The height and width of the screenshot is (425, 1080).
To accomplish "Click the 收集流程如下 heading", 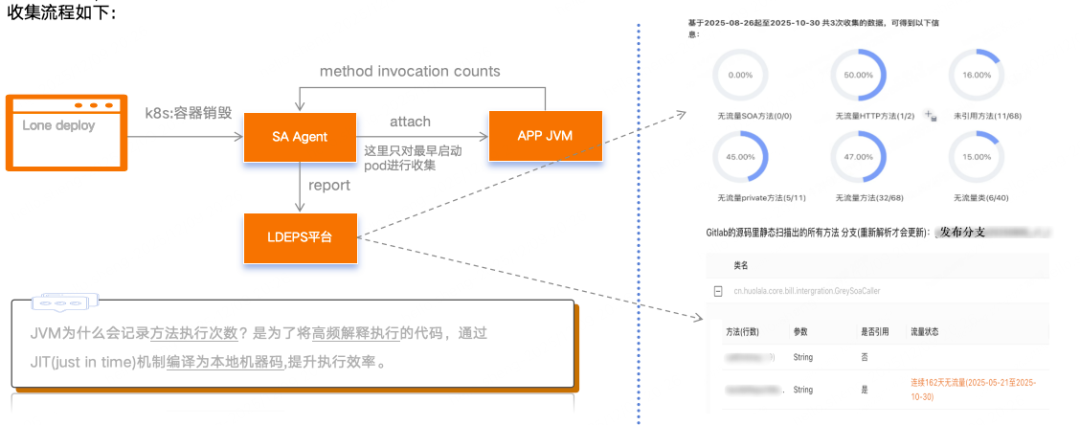I will pyautogui.click(x=62, y=12).
